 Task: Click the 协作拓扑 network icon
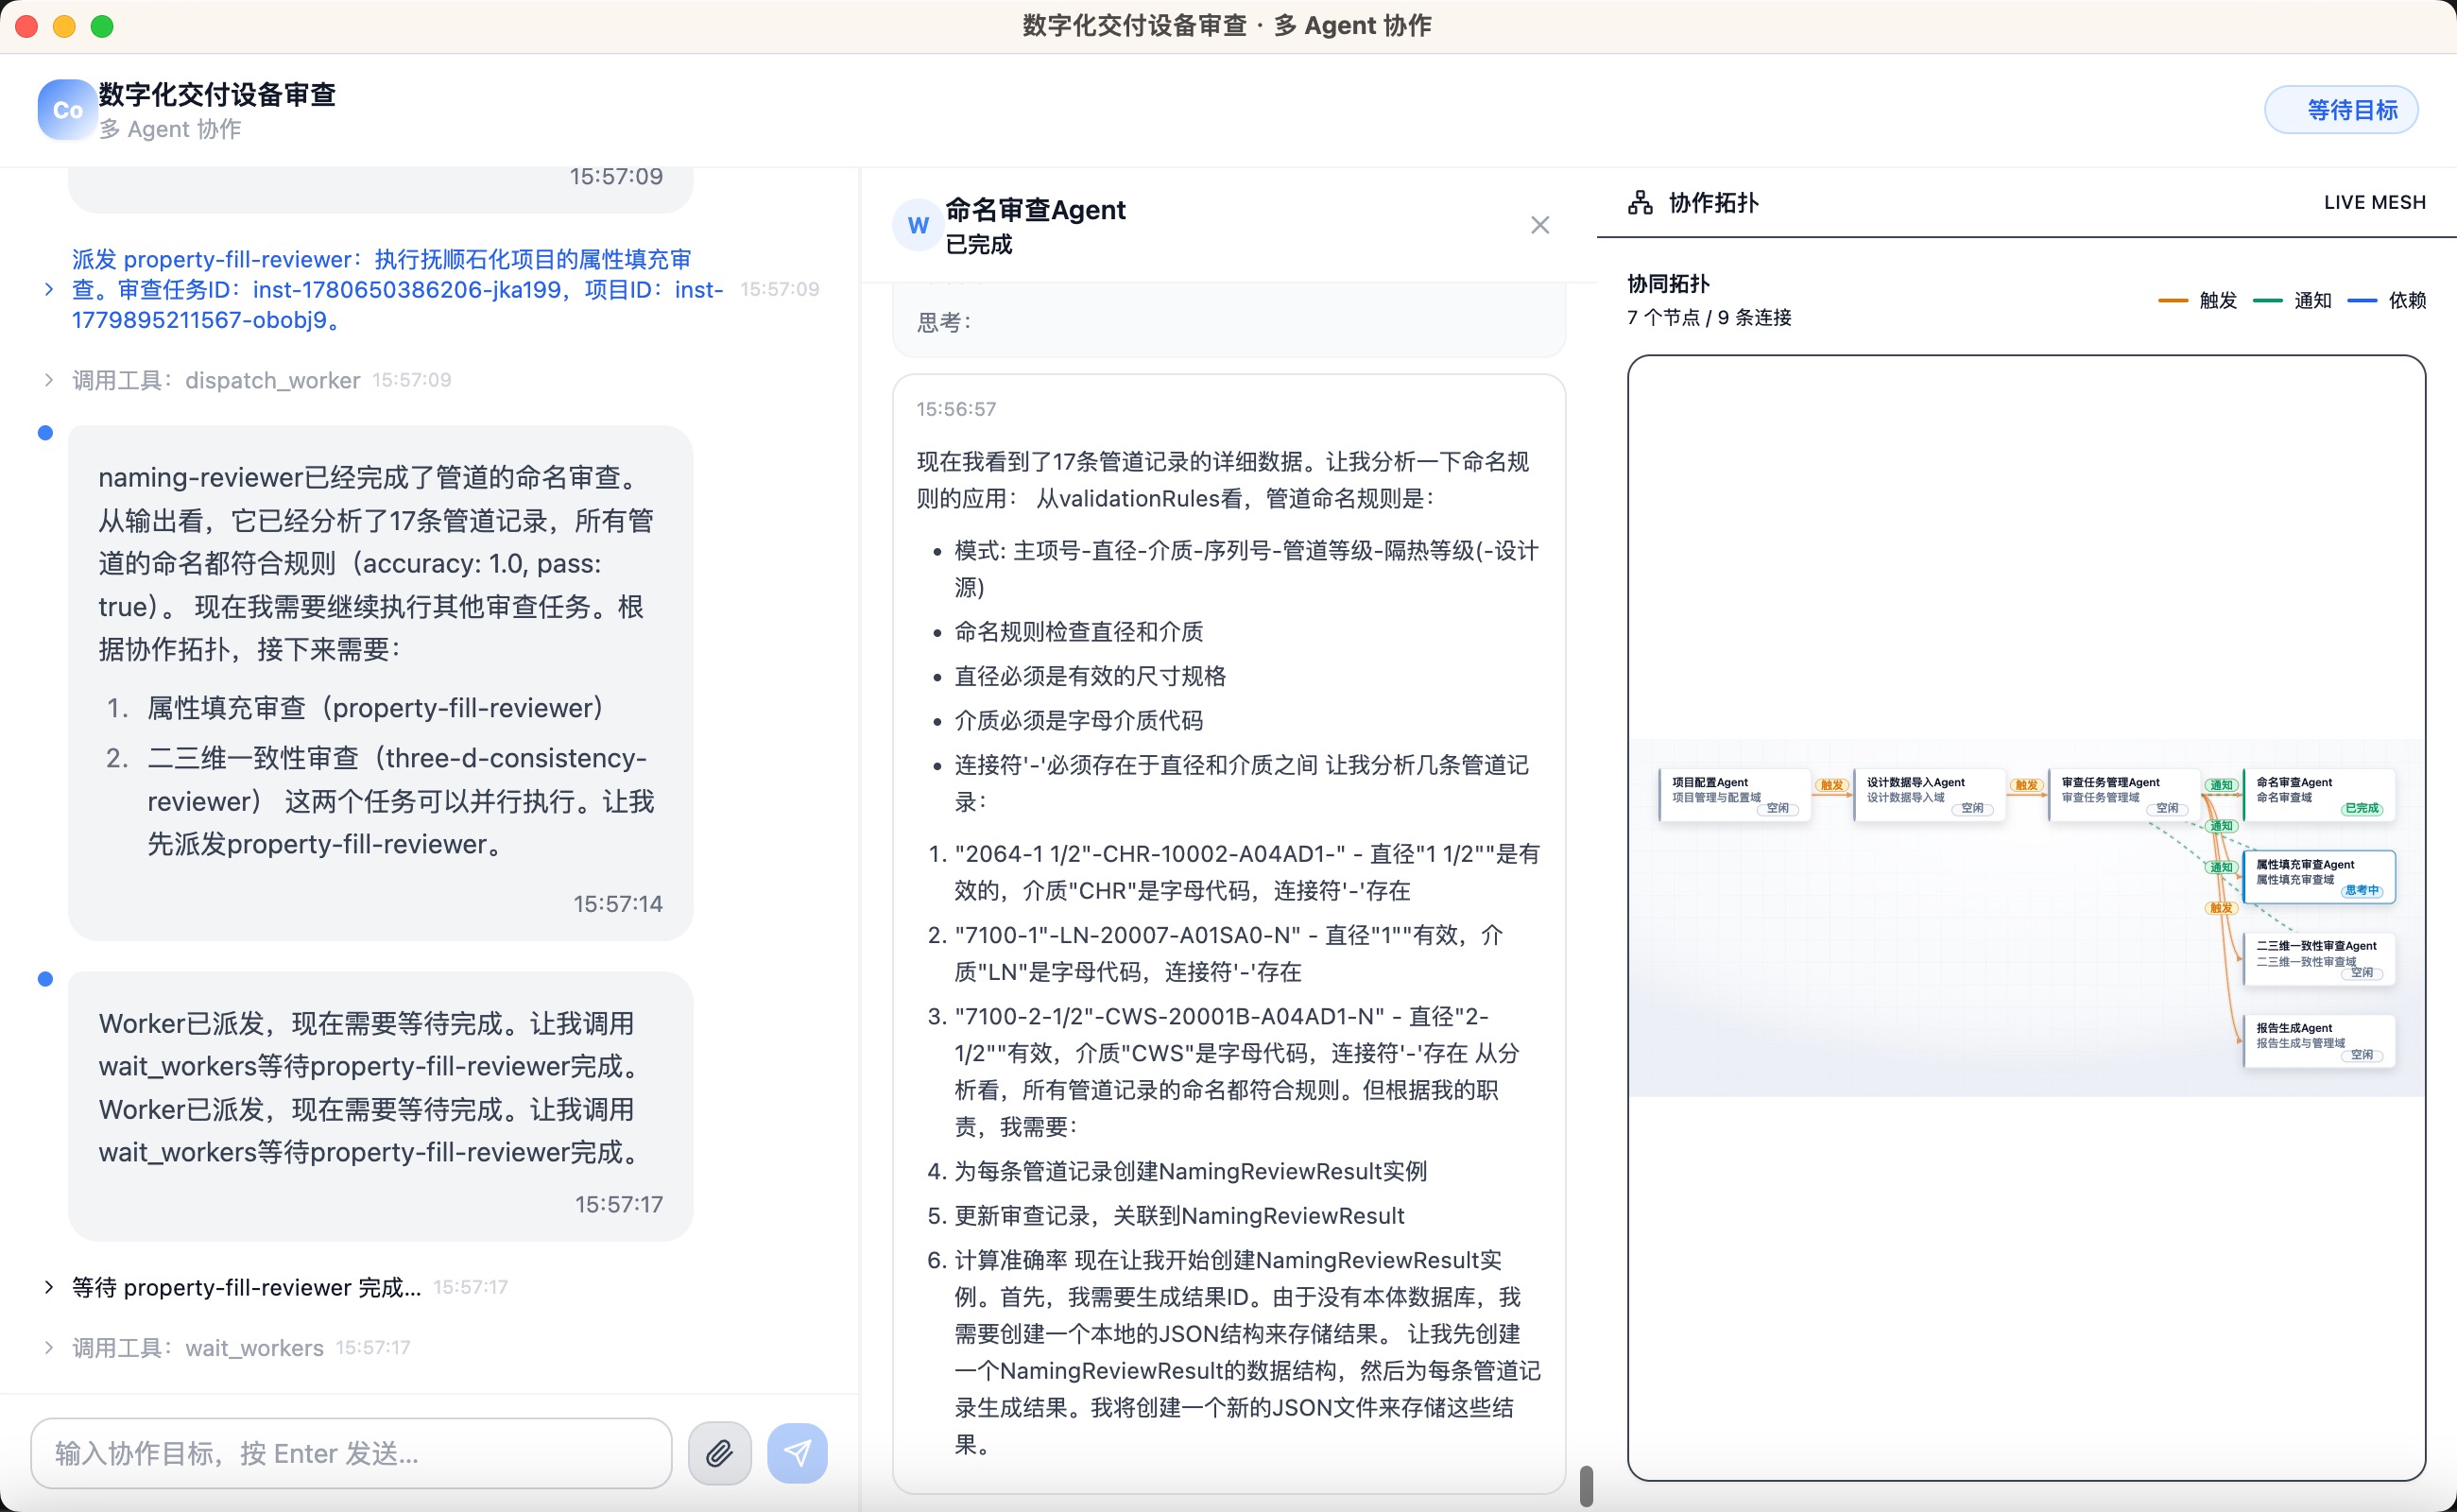(1640, 203)
